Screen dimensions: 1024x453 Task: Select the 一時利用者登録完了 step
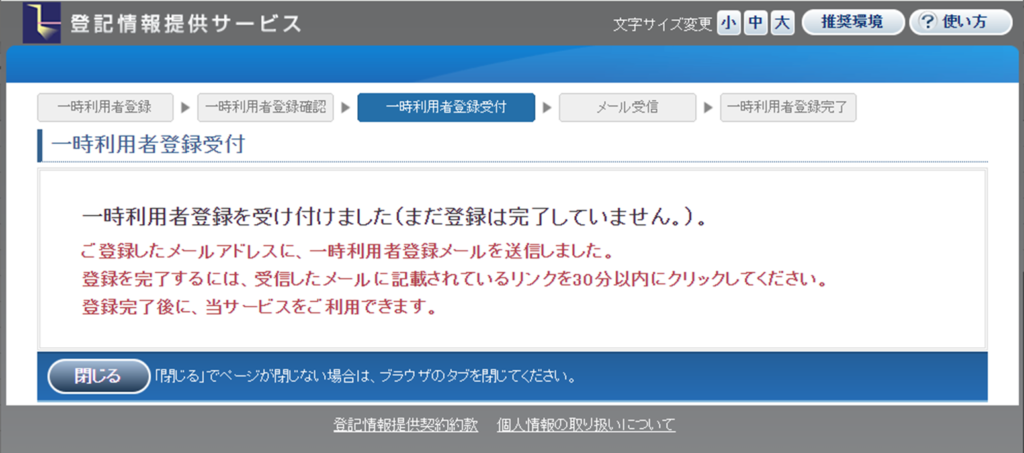(x=788, y=107)
